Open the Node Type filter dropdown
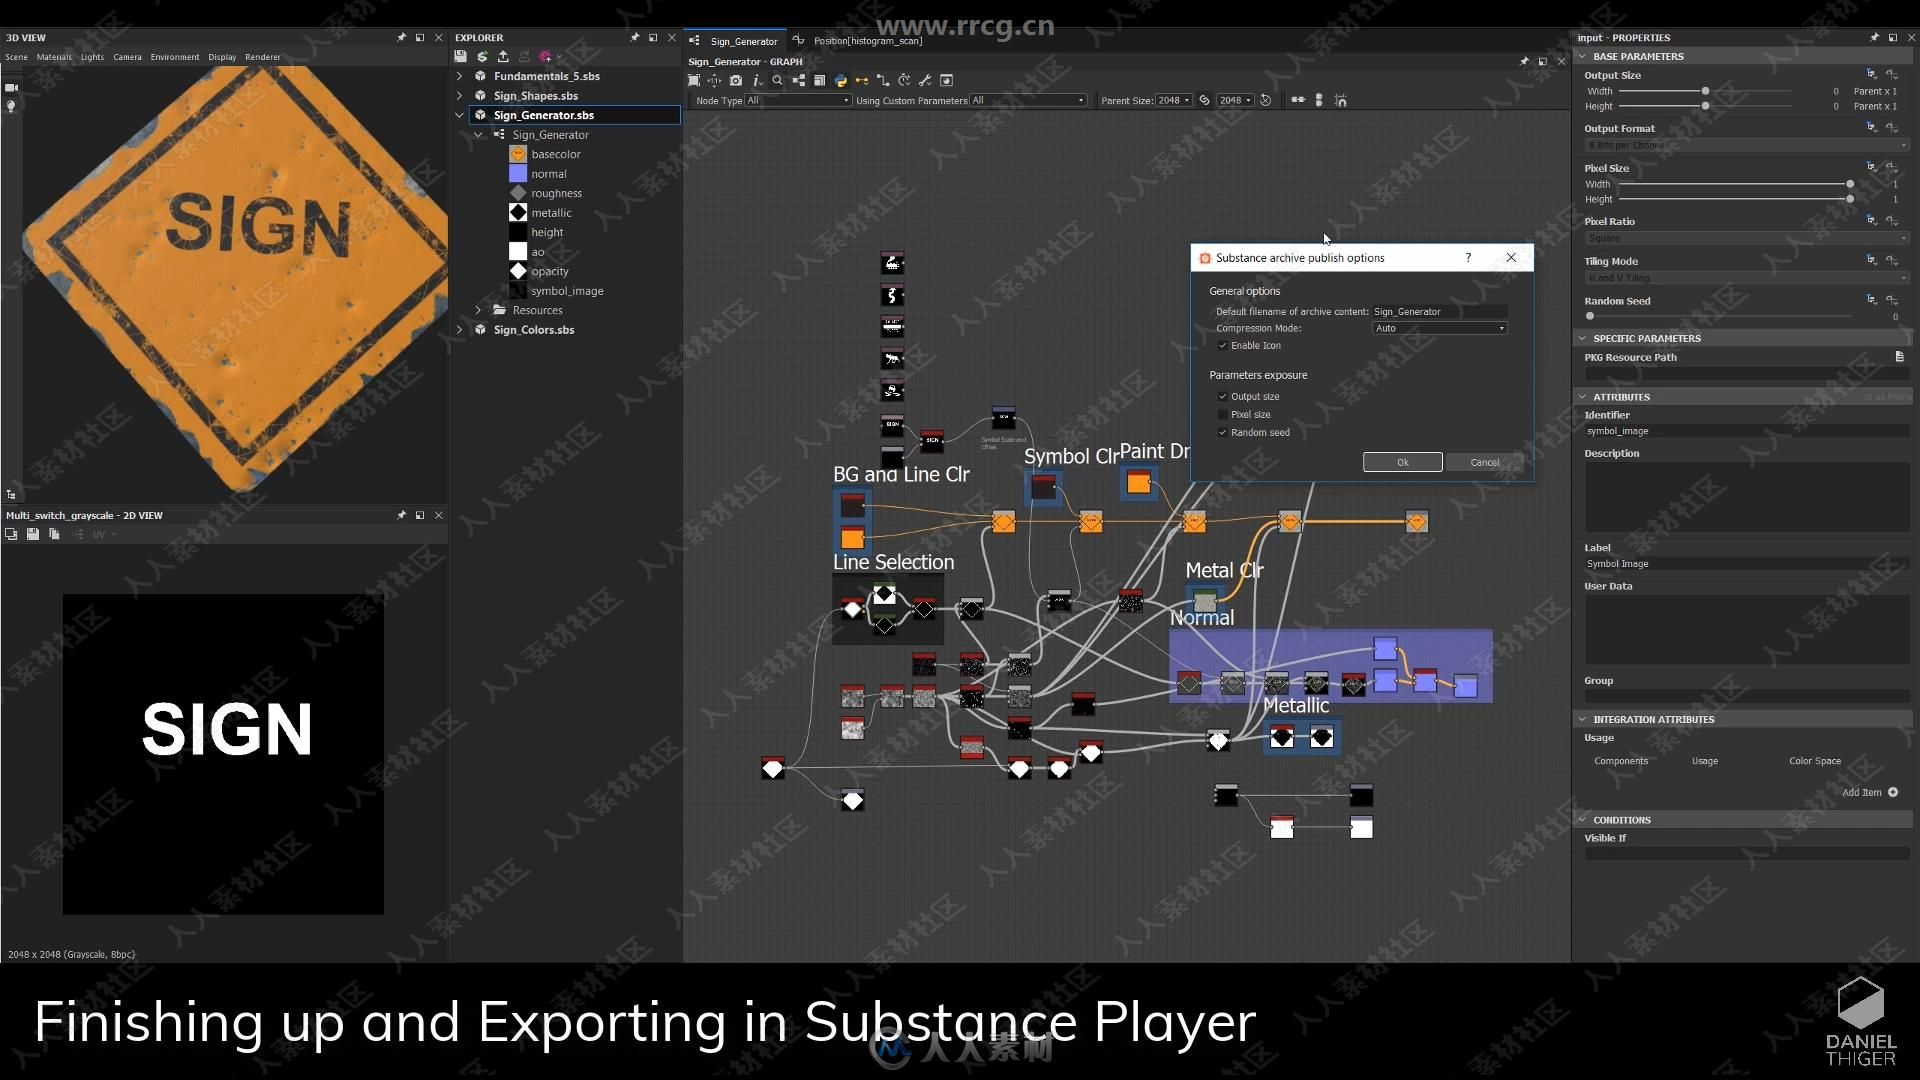 [x=798, y=100]
